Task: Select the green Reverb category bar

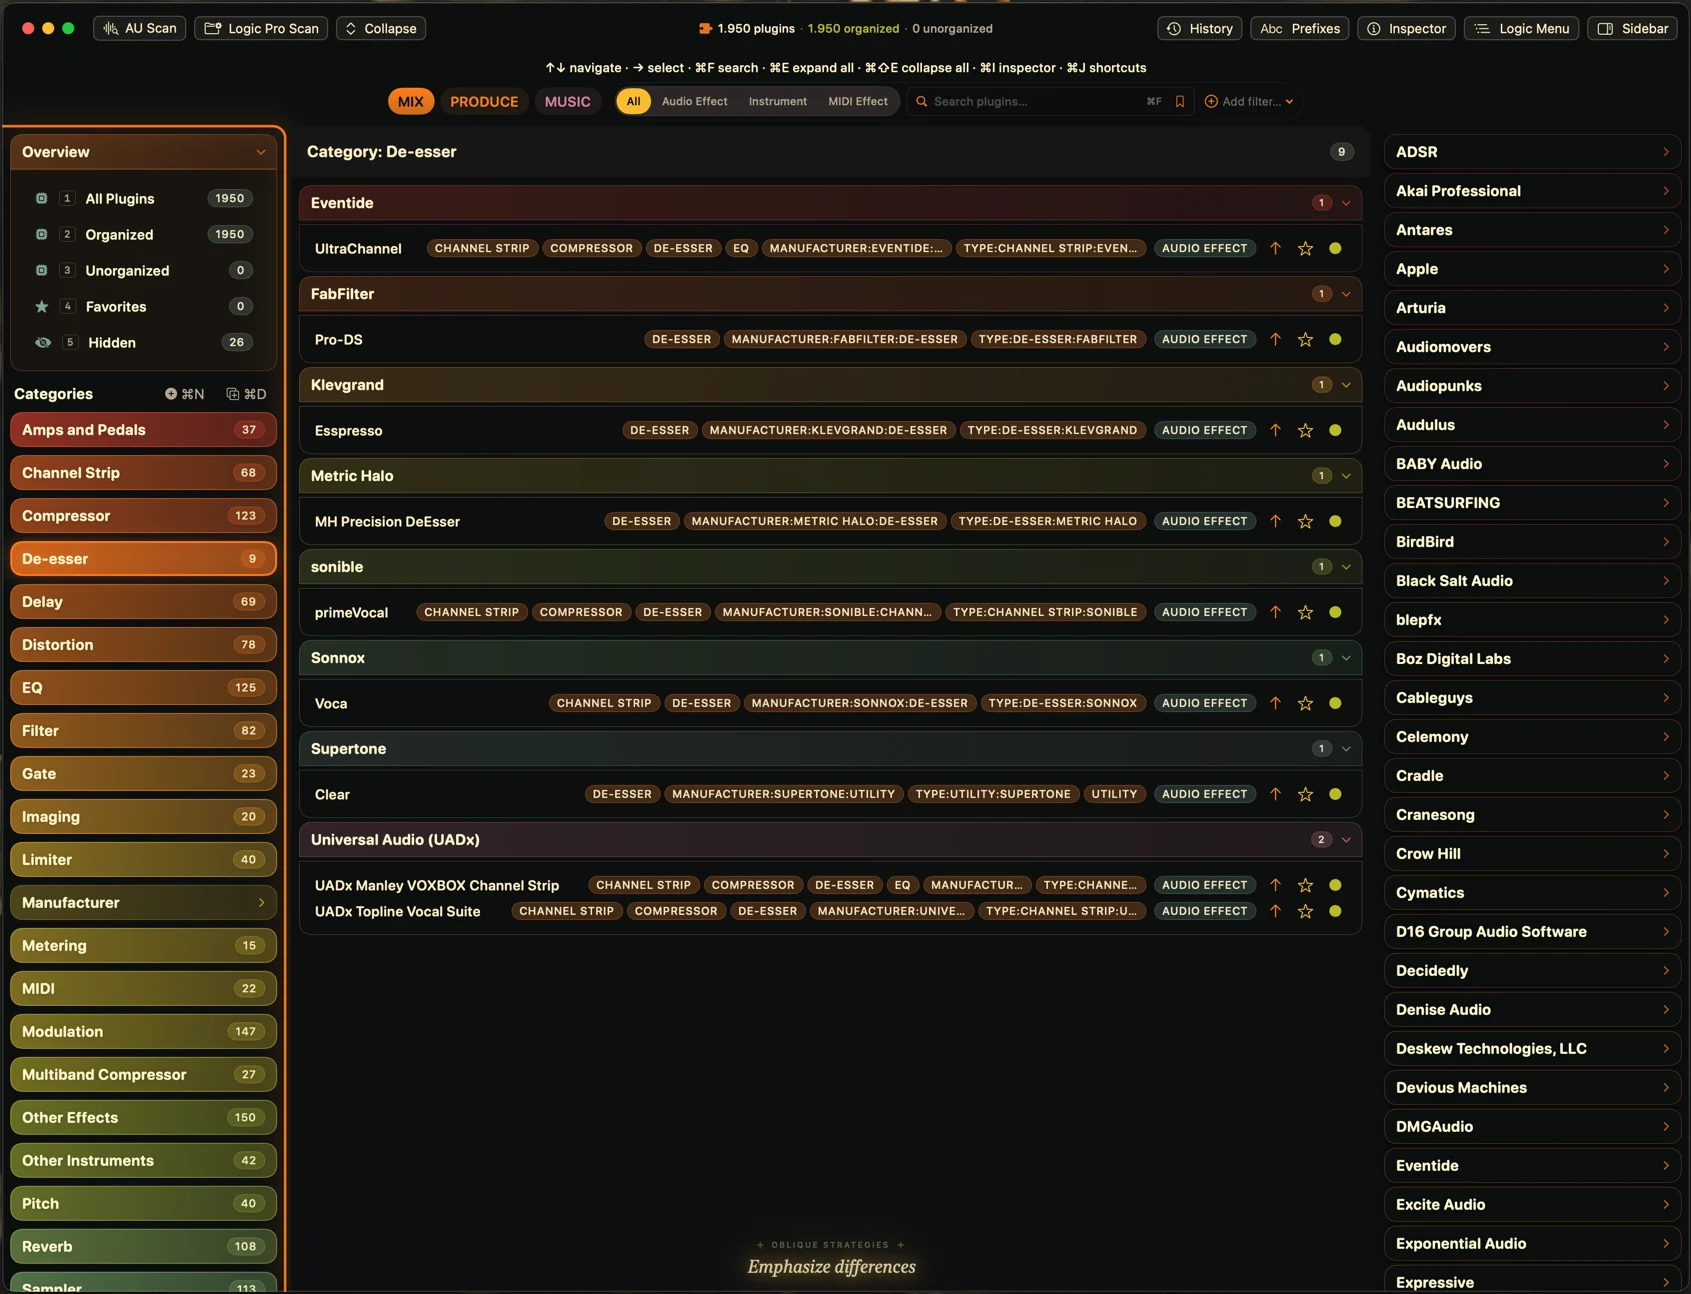Action: [x=143, y=1247]
